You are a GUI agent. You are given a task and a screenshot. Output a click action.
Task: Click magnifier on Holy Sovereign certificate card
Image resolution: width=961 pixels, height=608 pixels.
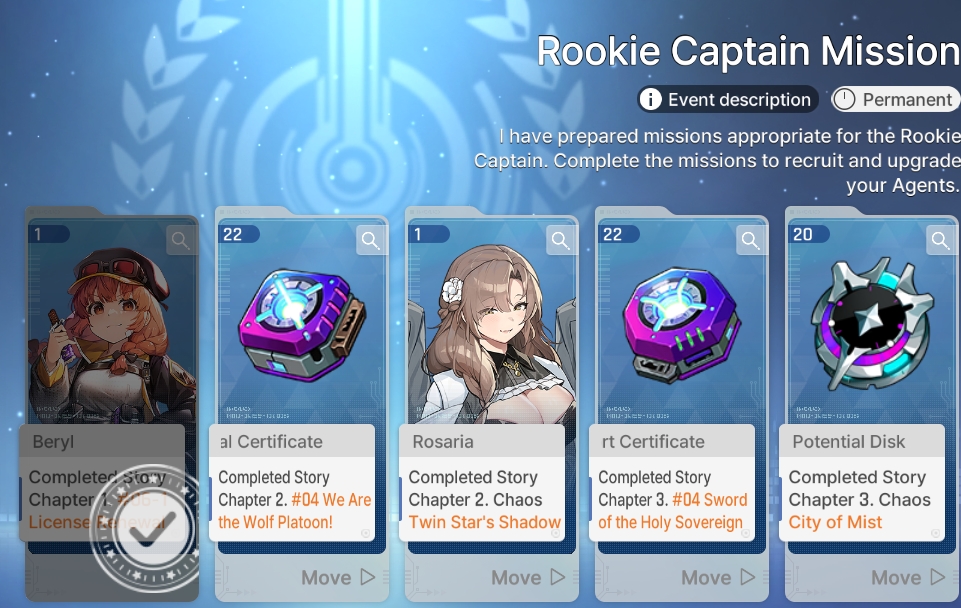(x=751, y=240)
